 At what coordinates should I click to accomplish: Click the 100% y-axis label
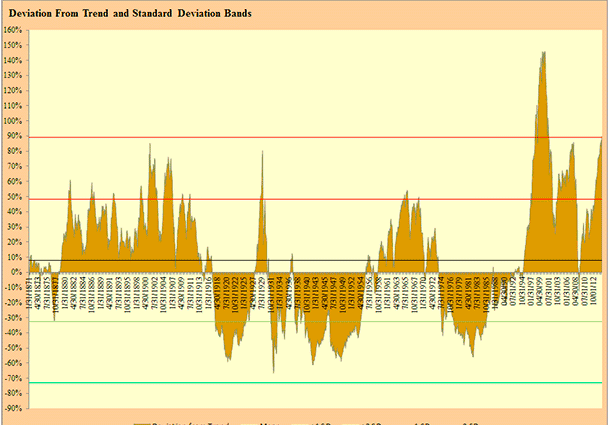[12, 121]
